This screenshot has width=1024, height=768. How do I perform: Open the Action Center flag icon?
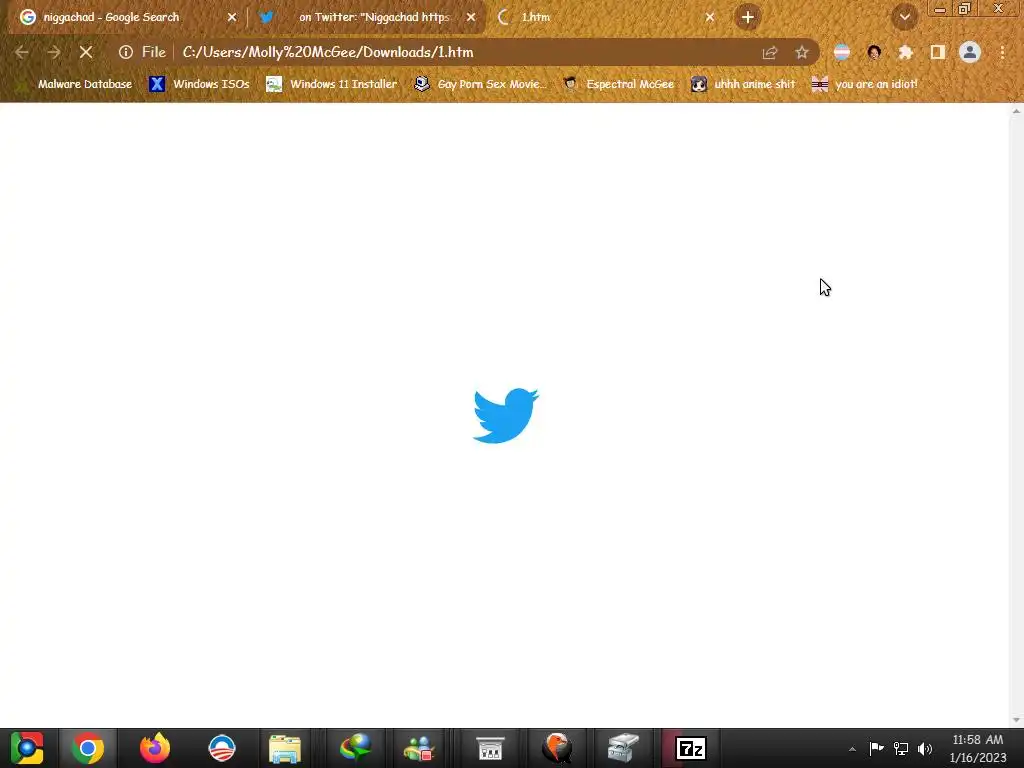pyautogui.click(x=876, y=748)
